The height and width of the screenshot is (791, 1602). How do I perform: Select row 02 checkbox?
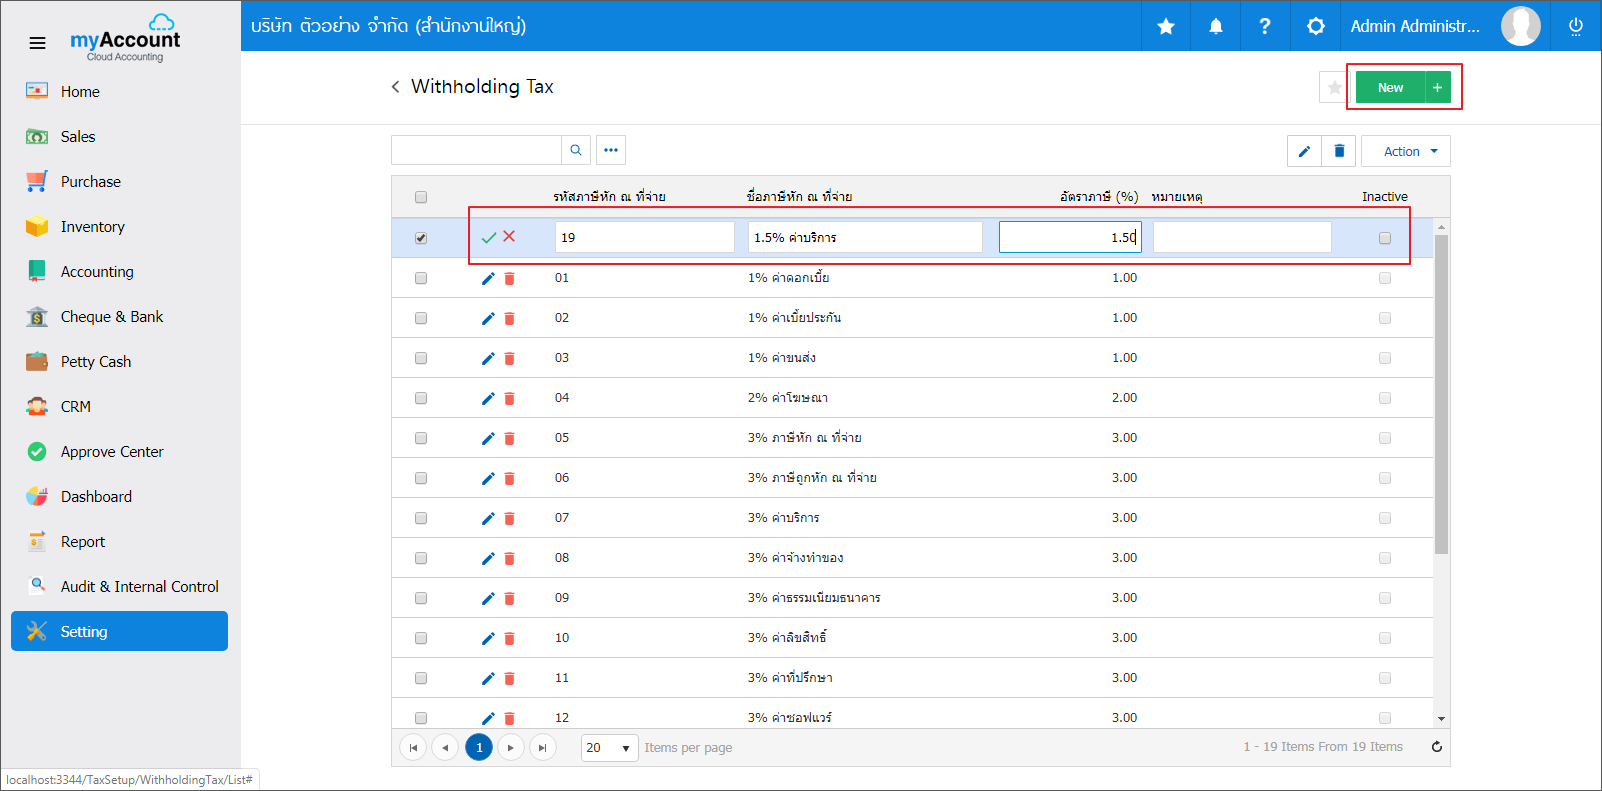point(421,318)
